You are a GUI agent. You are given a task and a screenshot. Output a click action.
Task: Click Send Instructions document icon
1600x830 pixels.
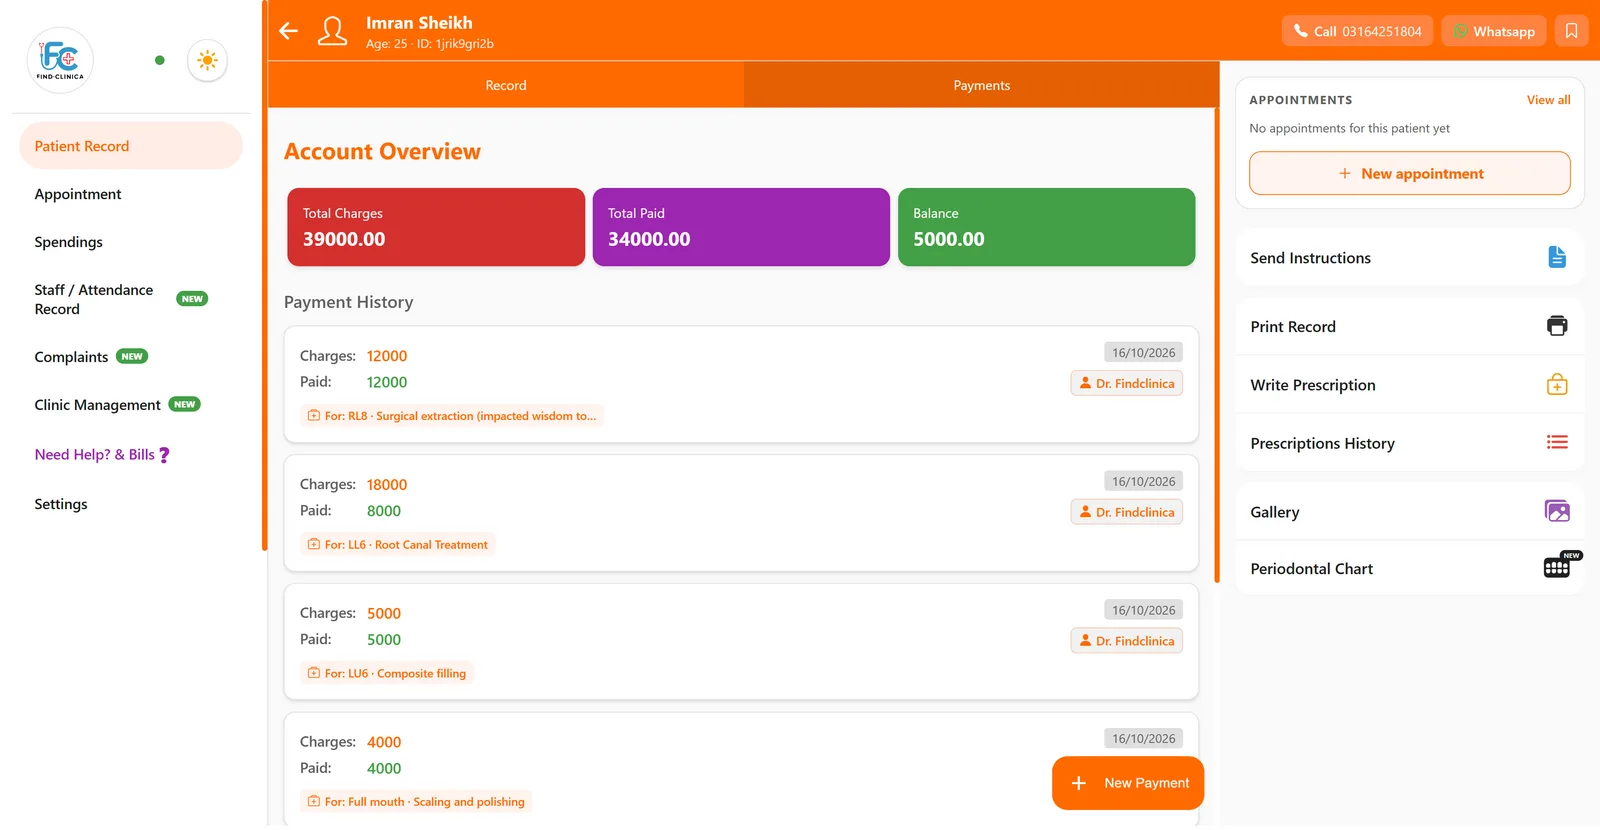[x=1557, y=257]
